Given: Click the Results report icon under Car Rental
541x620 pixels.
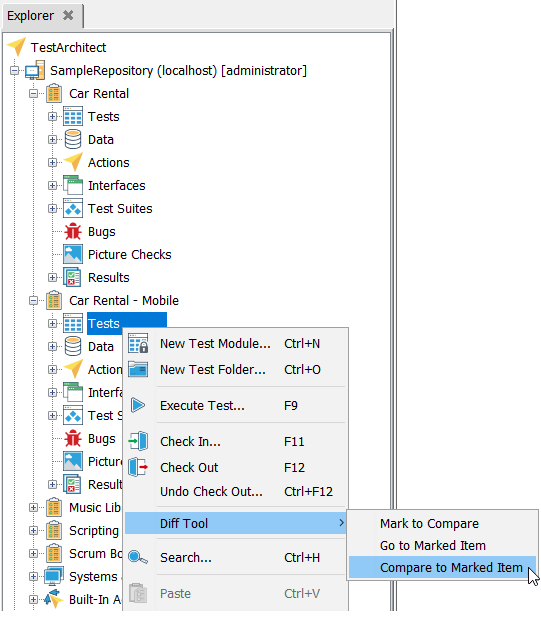Looking at the screenshot, I should pos(72,277).
